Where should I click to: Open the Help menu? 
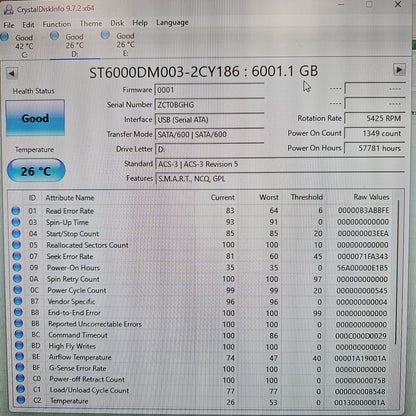click(x=140, y=23)
